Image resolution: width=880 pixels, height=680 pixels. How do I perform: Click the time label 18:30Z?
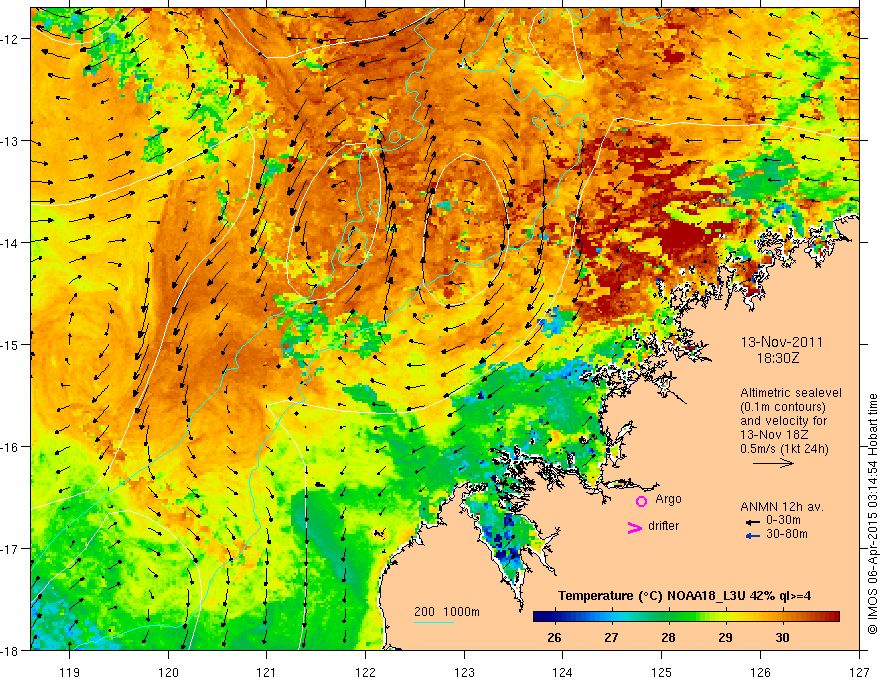pos(777,357)
